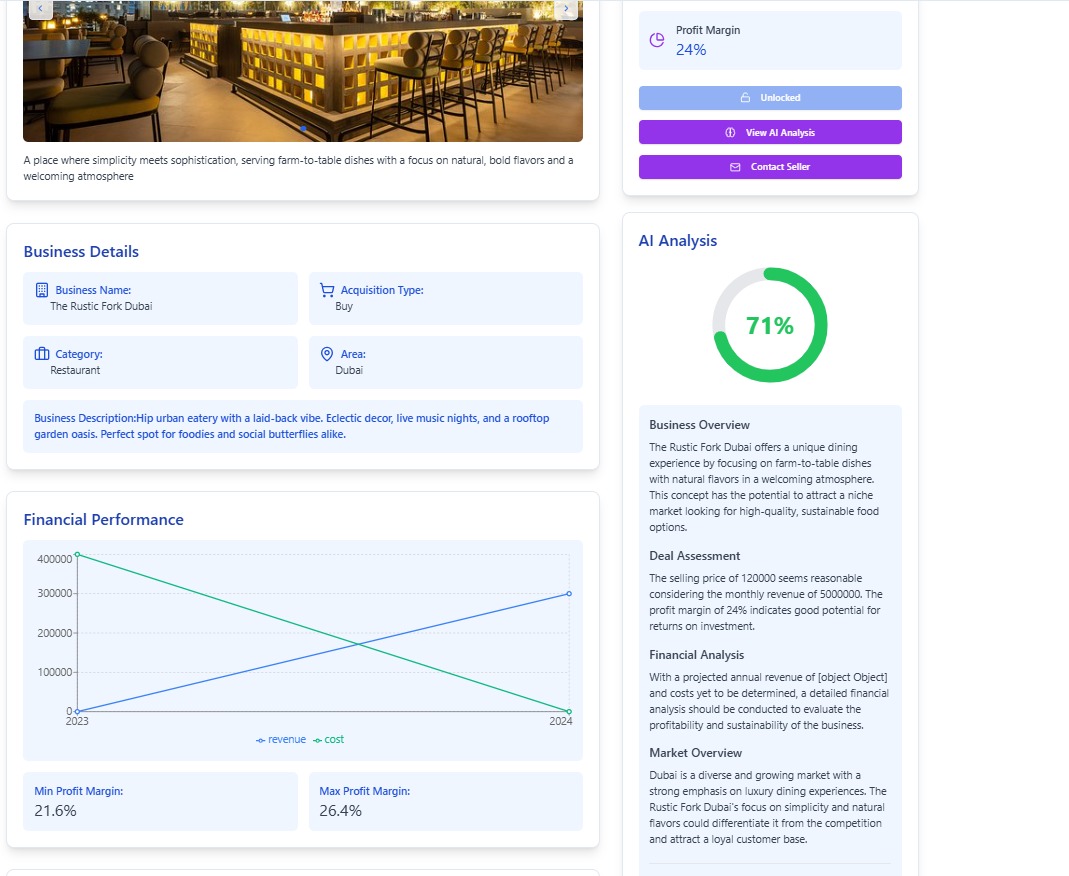Click the 71% AI score progress ring
Viewport: 1069px width, 876px height.
click(770, 325)
